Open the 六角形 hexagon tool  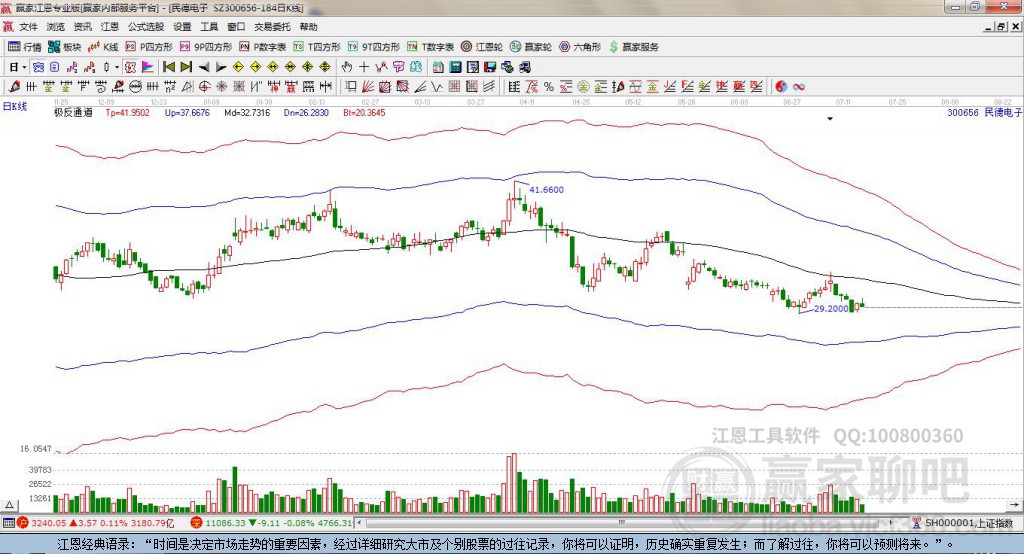(580, 47)
